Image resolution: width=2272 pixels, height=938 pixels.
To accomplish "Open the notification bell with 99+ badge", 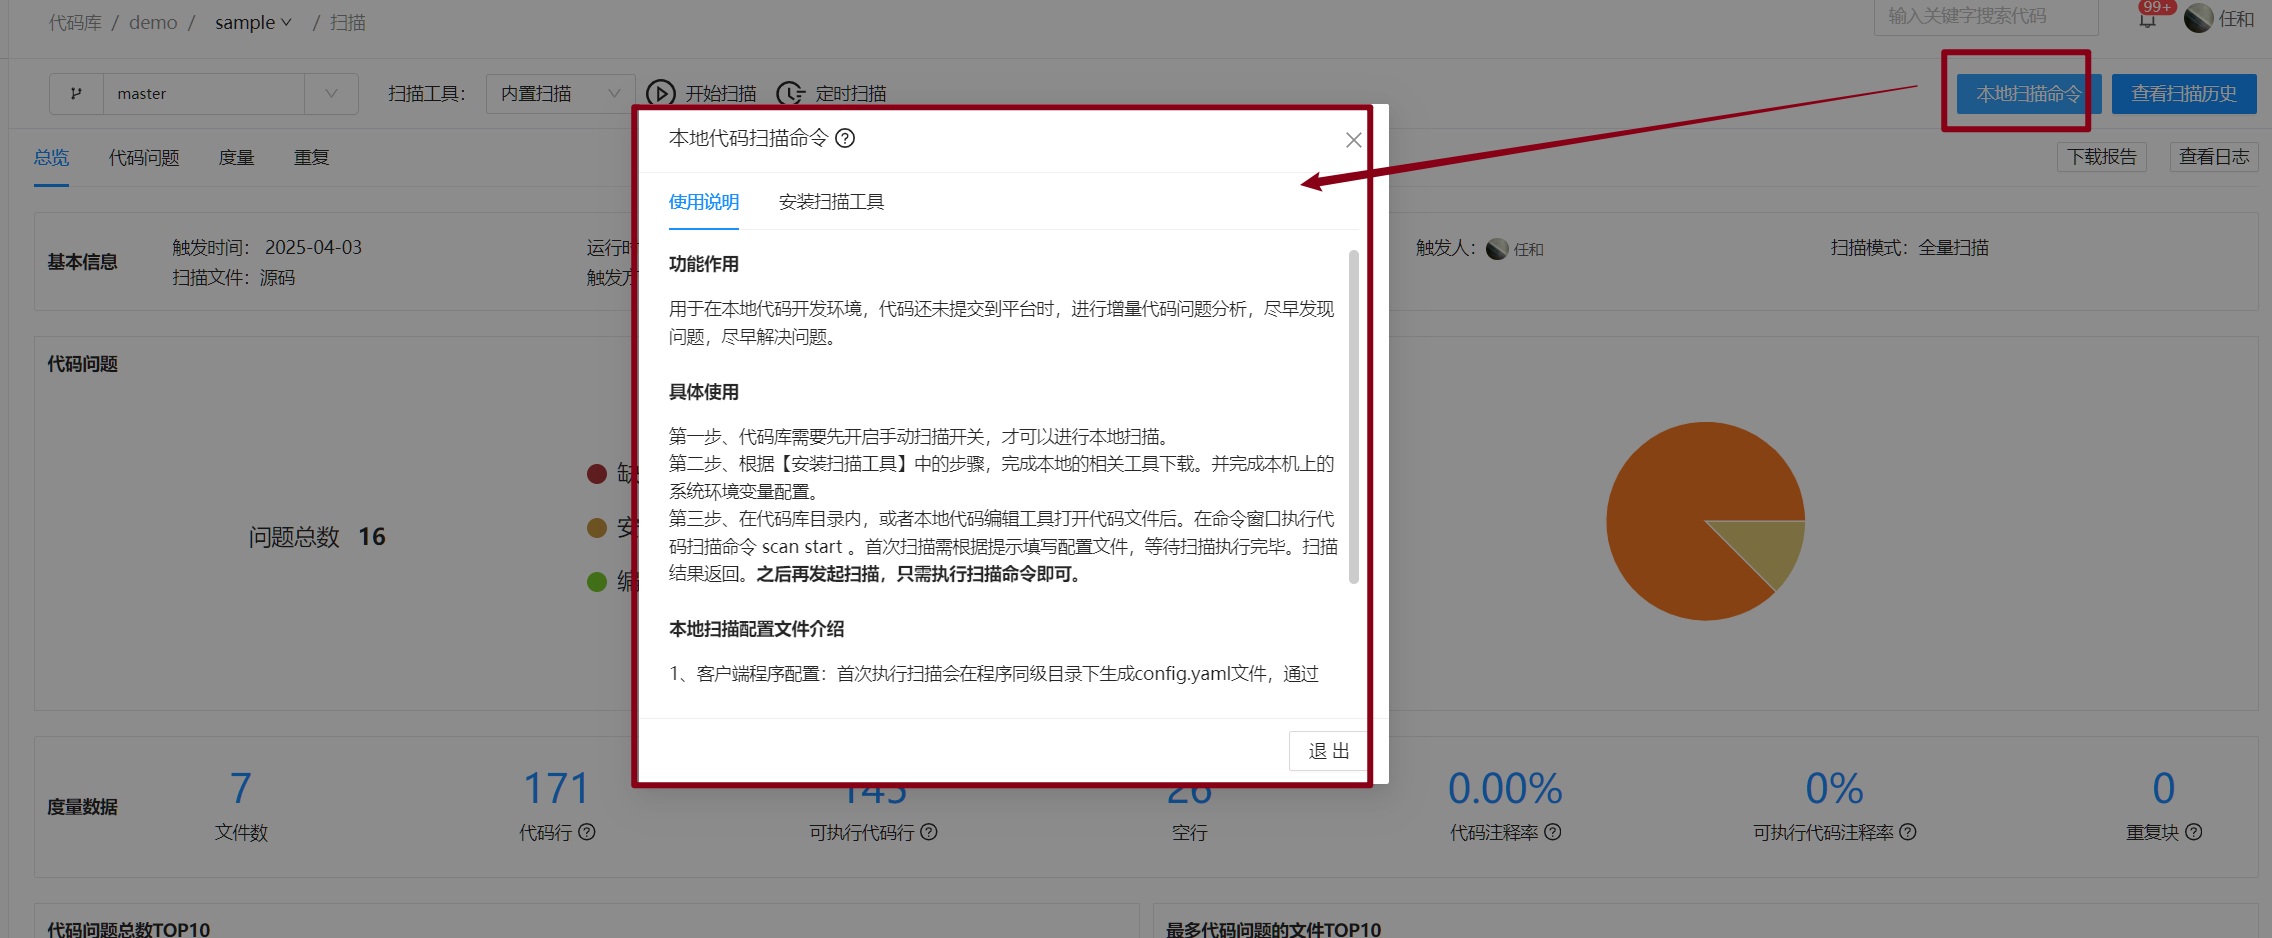I will [2147, 19].
